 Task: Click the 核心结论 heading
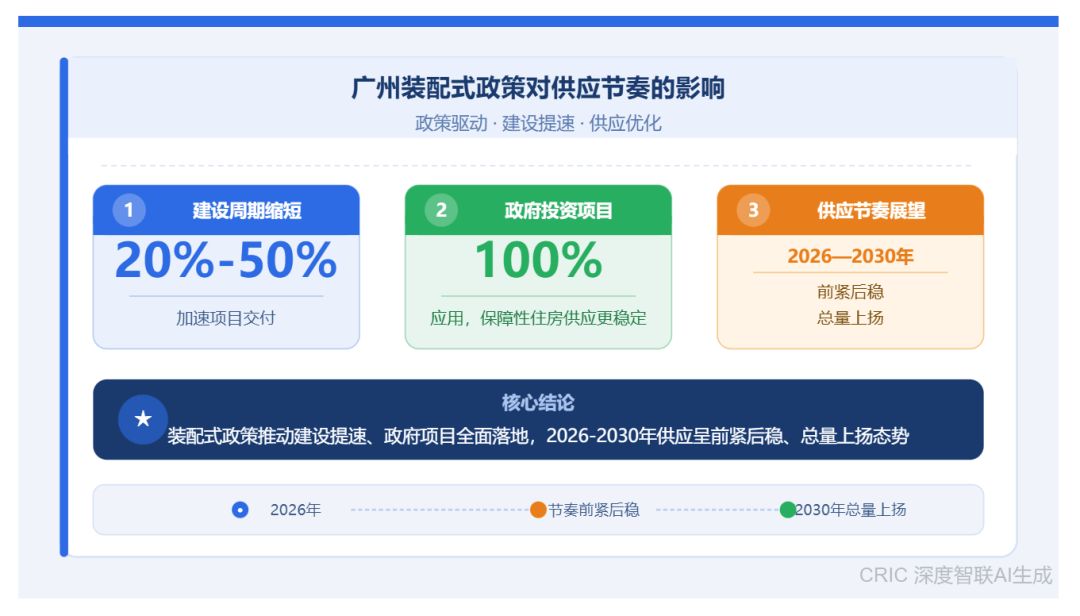[x=538, y=403]
